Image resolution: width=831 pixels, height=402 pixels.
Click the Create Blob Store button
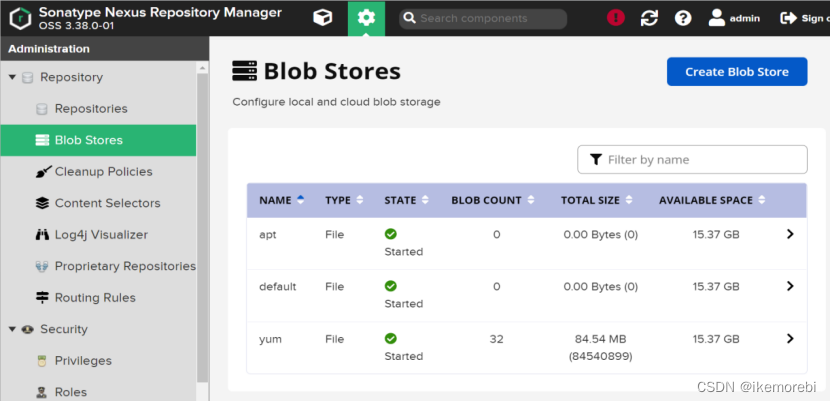click(737, 72)
